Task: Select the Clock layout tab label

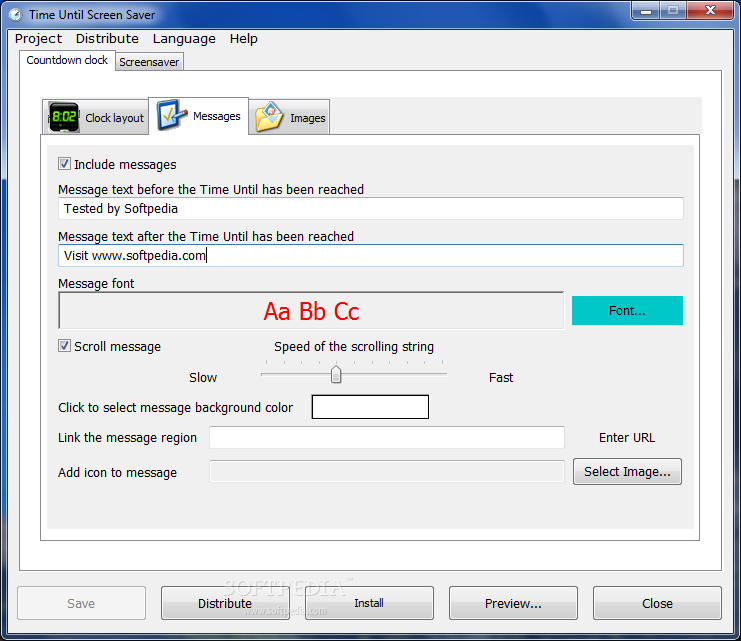Action: point(114,118)
